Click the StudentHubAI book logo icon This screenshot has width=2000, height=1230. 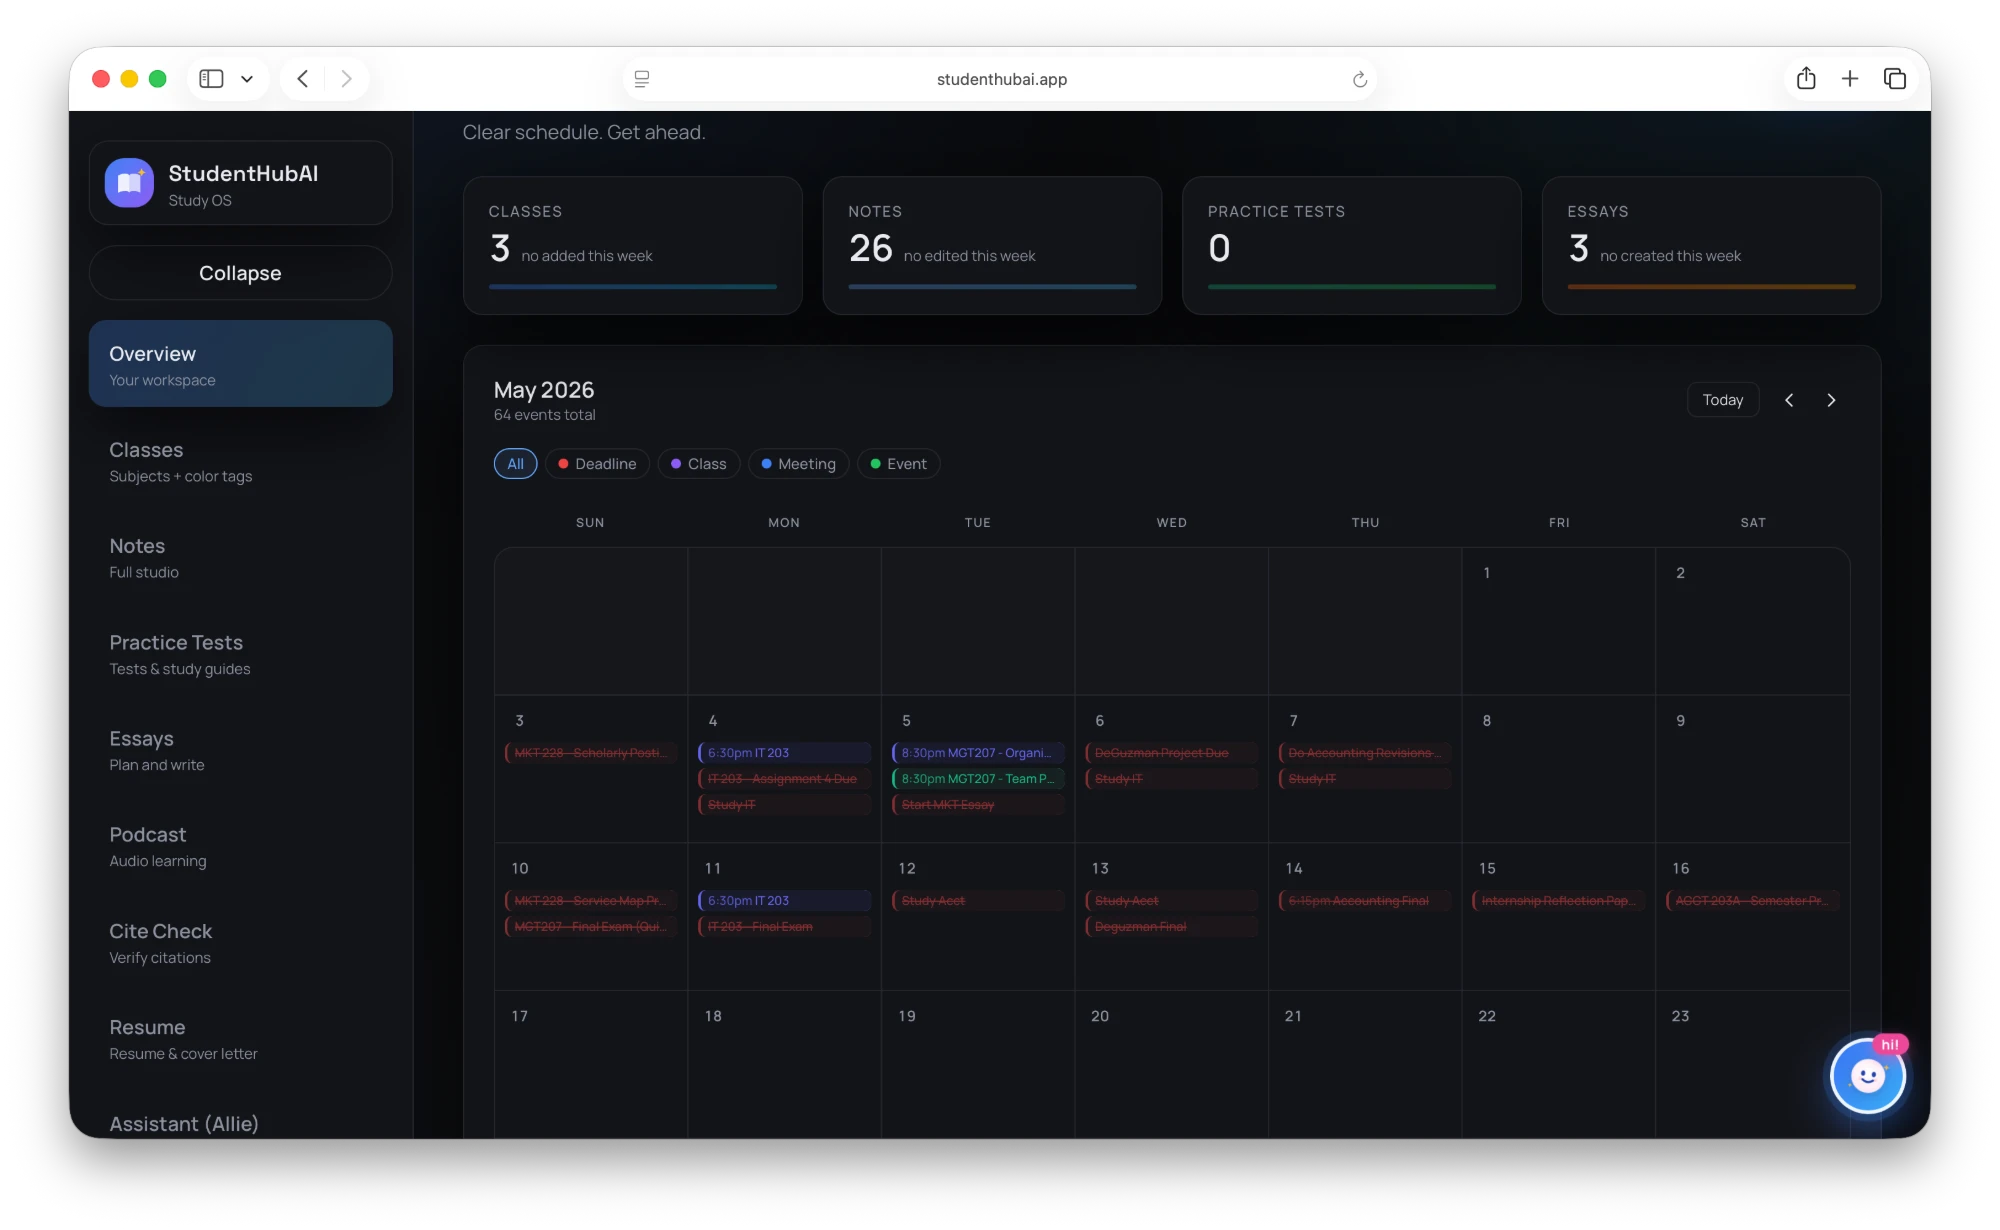129,183
